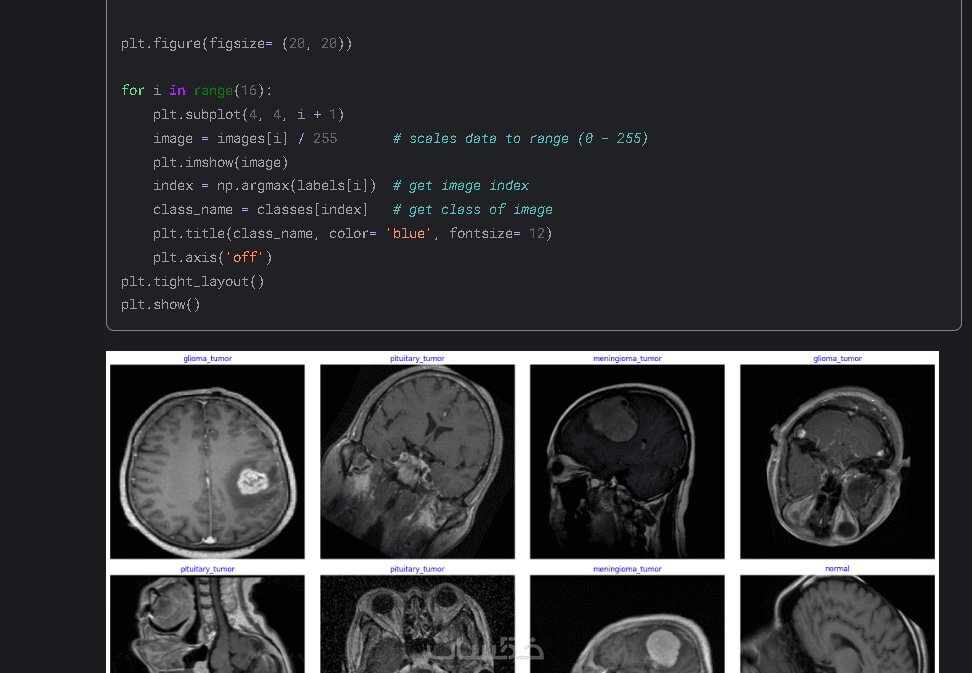The width and height of the screenshot is (972, 673).
Task: Click the glioma_tumor axial brain scan thumbnail with bright lesion
Action: [207, 462]
